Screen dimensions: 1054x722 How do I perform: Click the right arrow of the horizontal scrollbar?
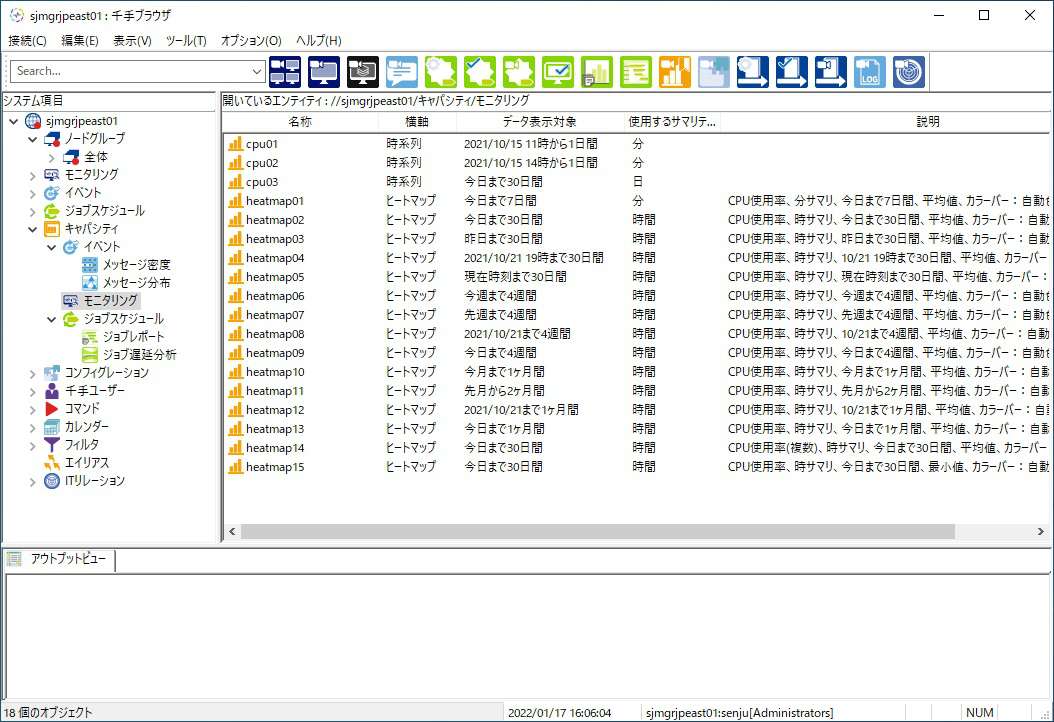(1041, 532)
